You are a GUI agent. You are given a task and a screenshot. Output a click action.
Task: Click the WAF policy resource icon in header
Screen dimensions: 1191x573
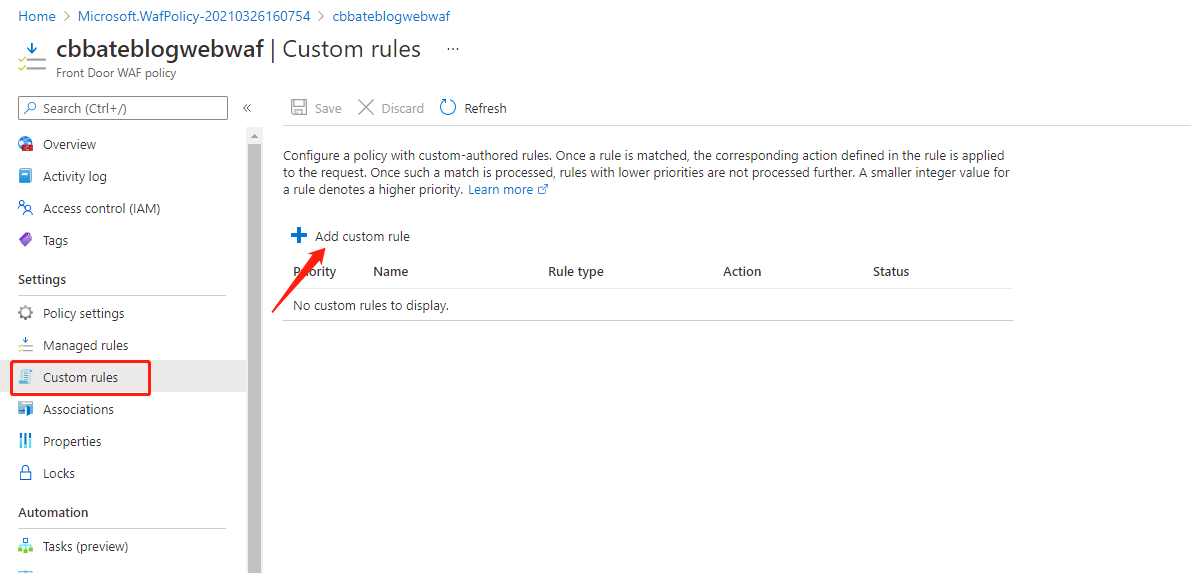coord(31,57)
